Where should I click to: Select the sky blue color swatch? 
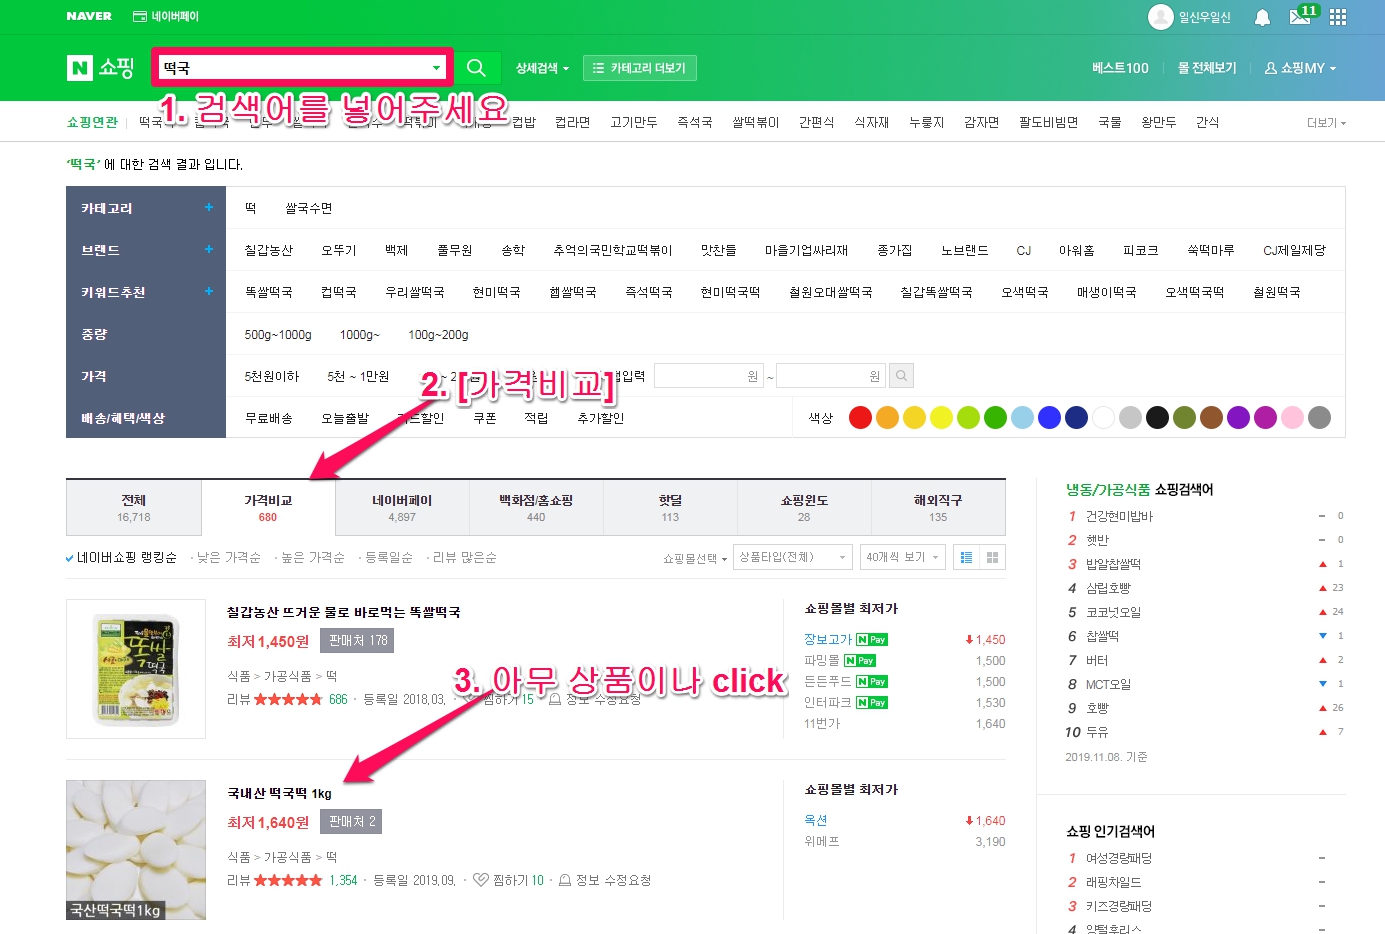pyautogui.click(x=1022, y=418)
